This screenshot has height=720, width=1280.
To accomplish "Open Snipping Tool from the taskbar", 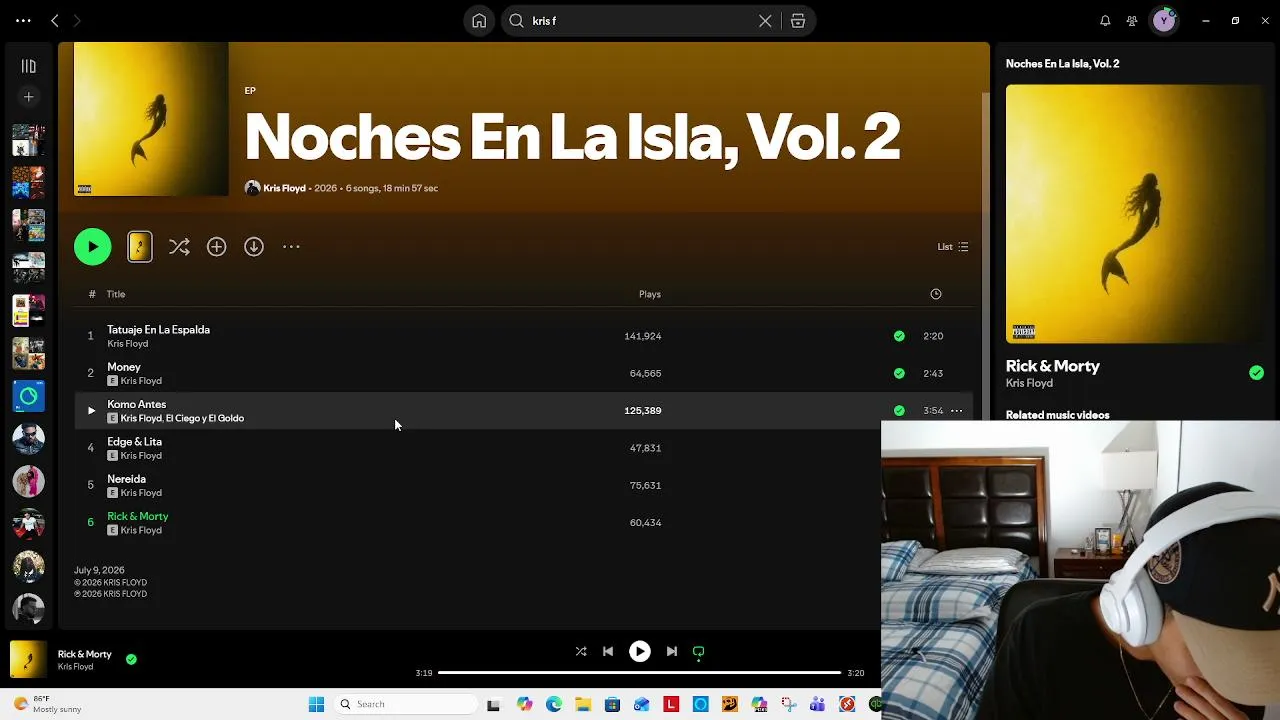I will pos(788,704).
